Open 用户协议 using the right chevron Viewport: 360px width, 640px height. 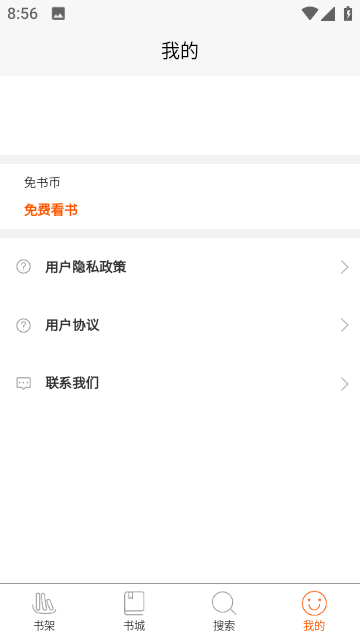coord(344,325)
